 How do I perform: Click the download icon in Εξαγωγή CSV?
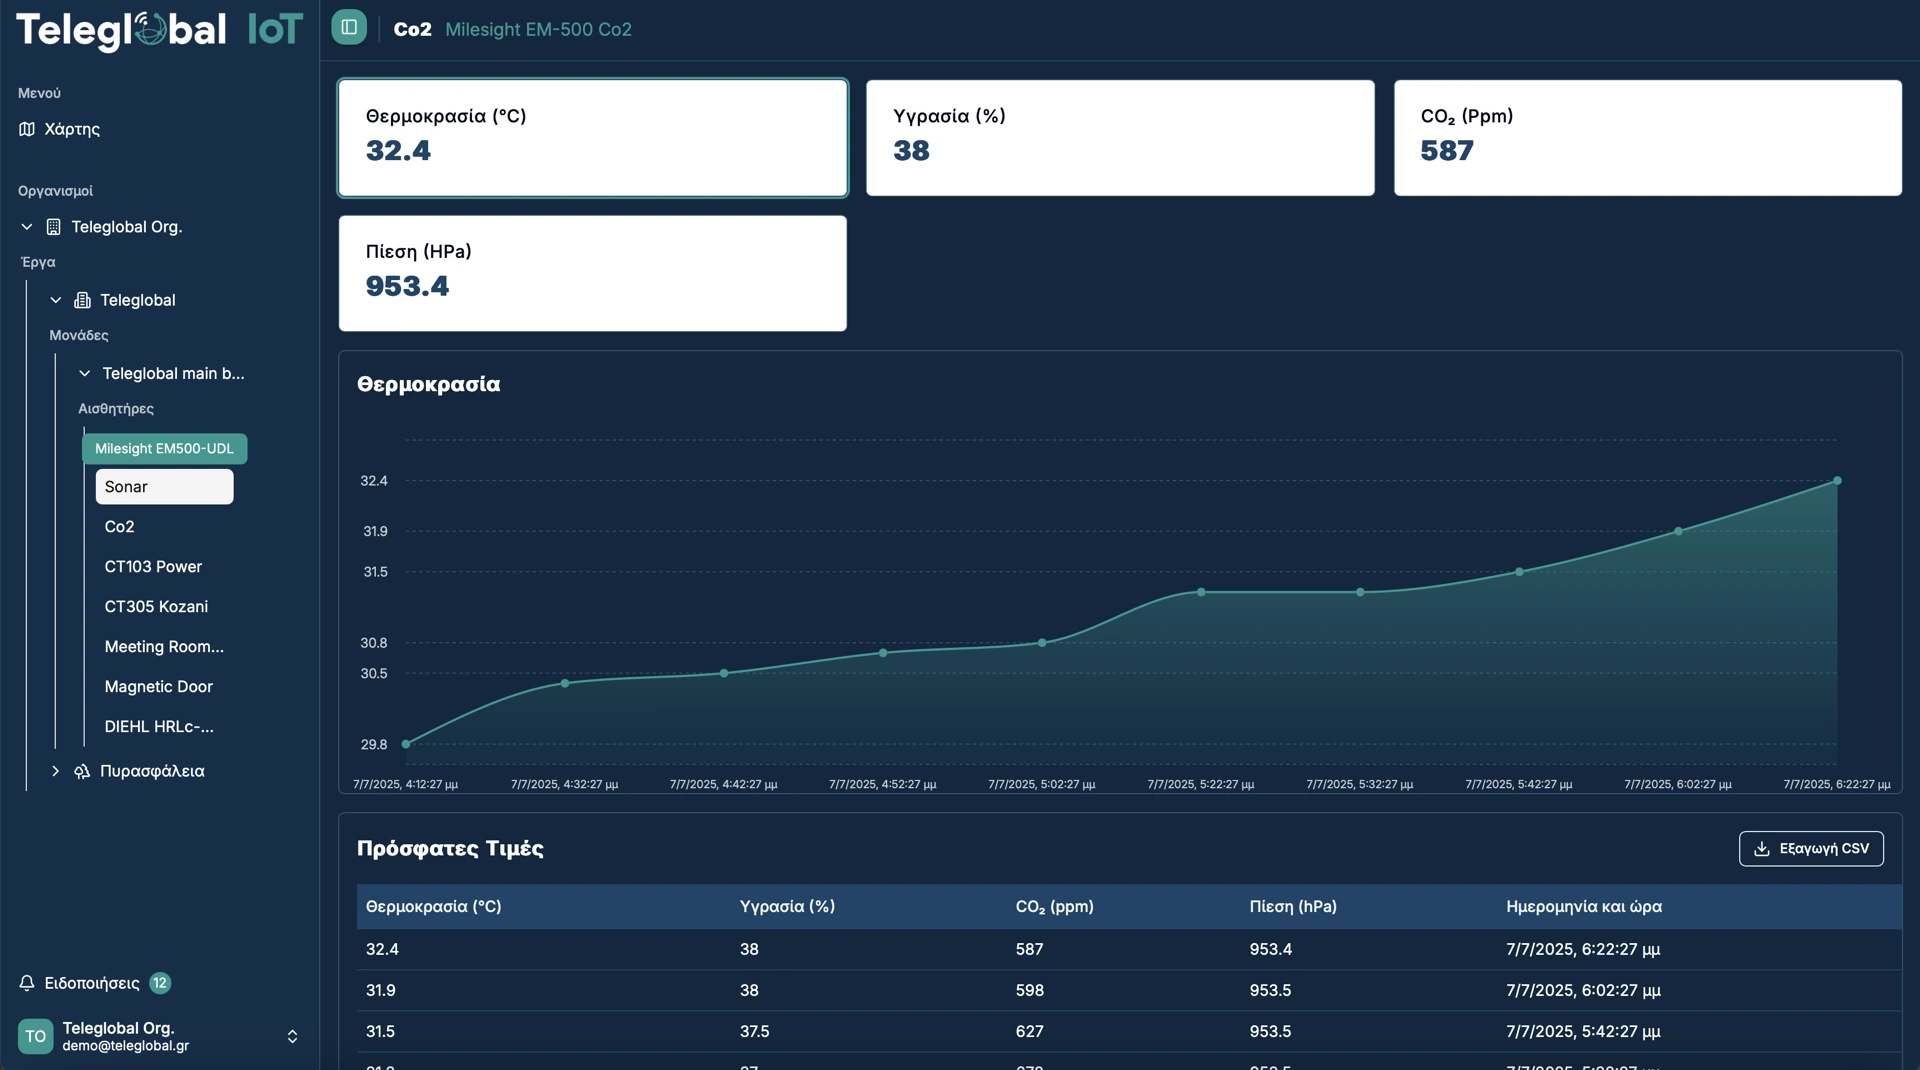click(x=1762, y=849)
